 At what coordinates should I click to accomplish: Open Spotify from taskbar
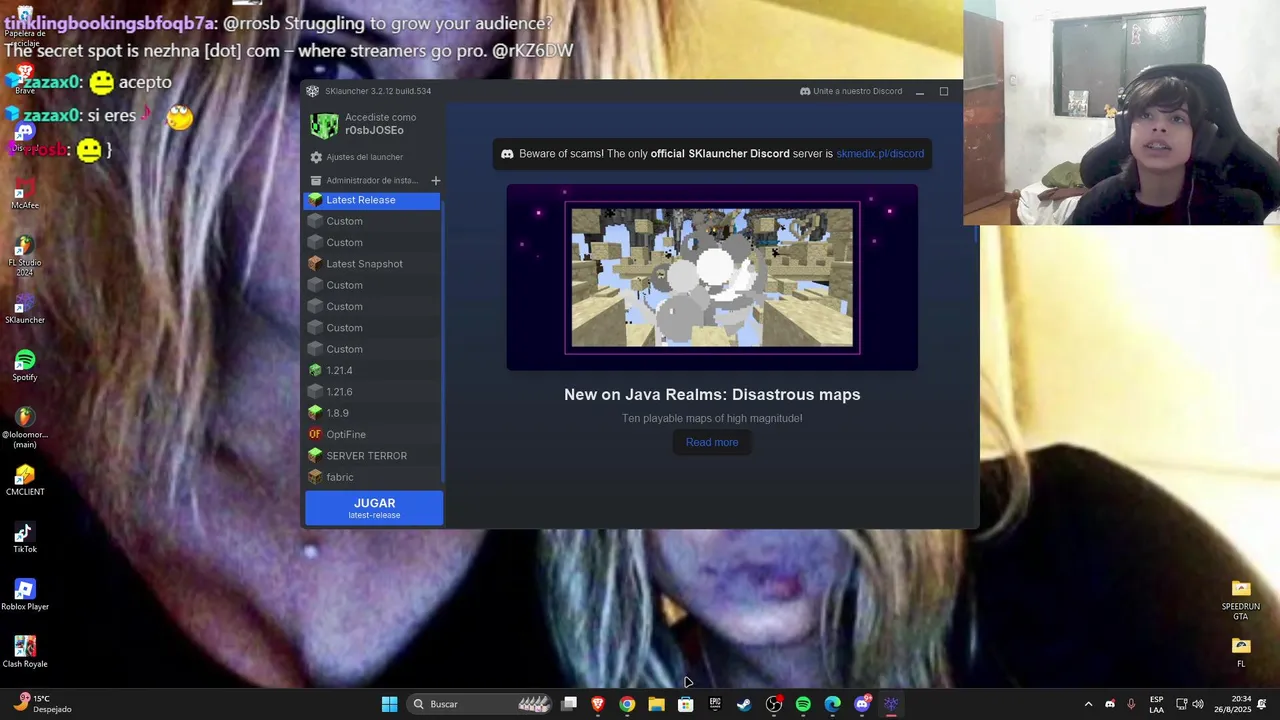tap(803, 704)
